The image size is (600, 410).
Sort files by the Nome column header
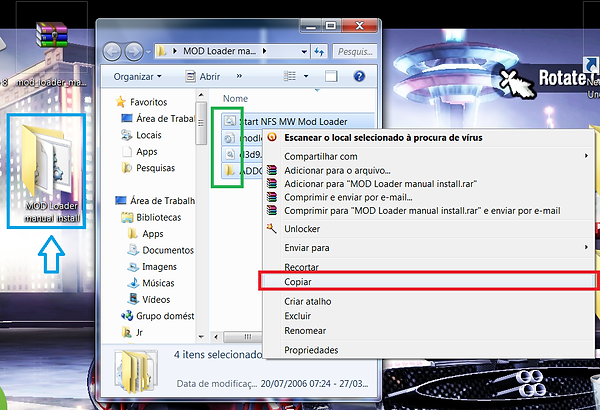pos(235,98)
